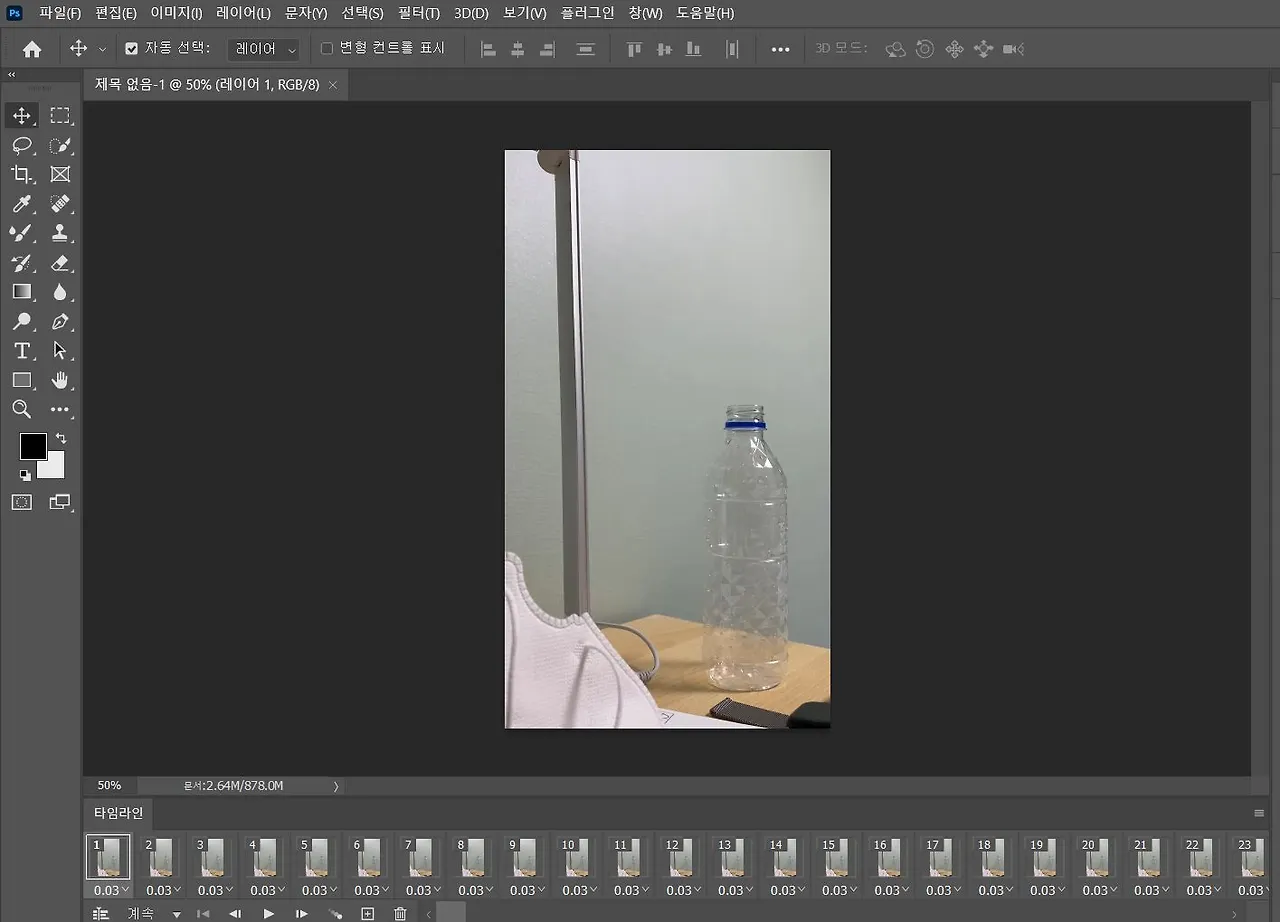This screenshot has width=1280, height=922.
Task: Open the Move tool preset picker arrow
Action: [x=102, y=49]
